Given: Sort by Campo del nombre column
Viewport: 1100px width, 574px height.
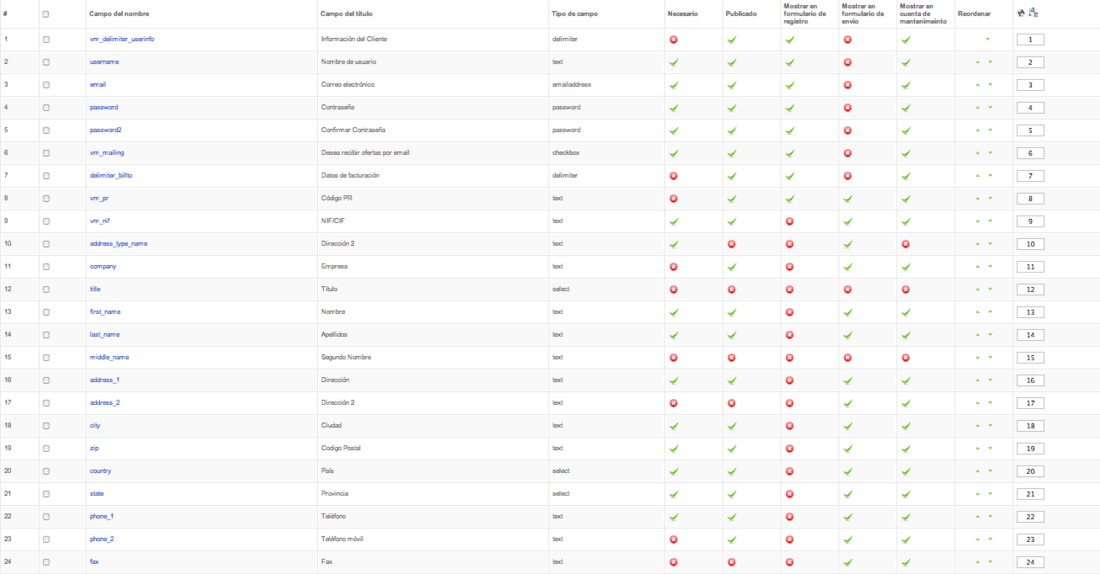Looking at the screenshot, I should pyautogui.click(x=119, y=14).
